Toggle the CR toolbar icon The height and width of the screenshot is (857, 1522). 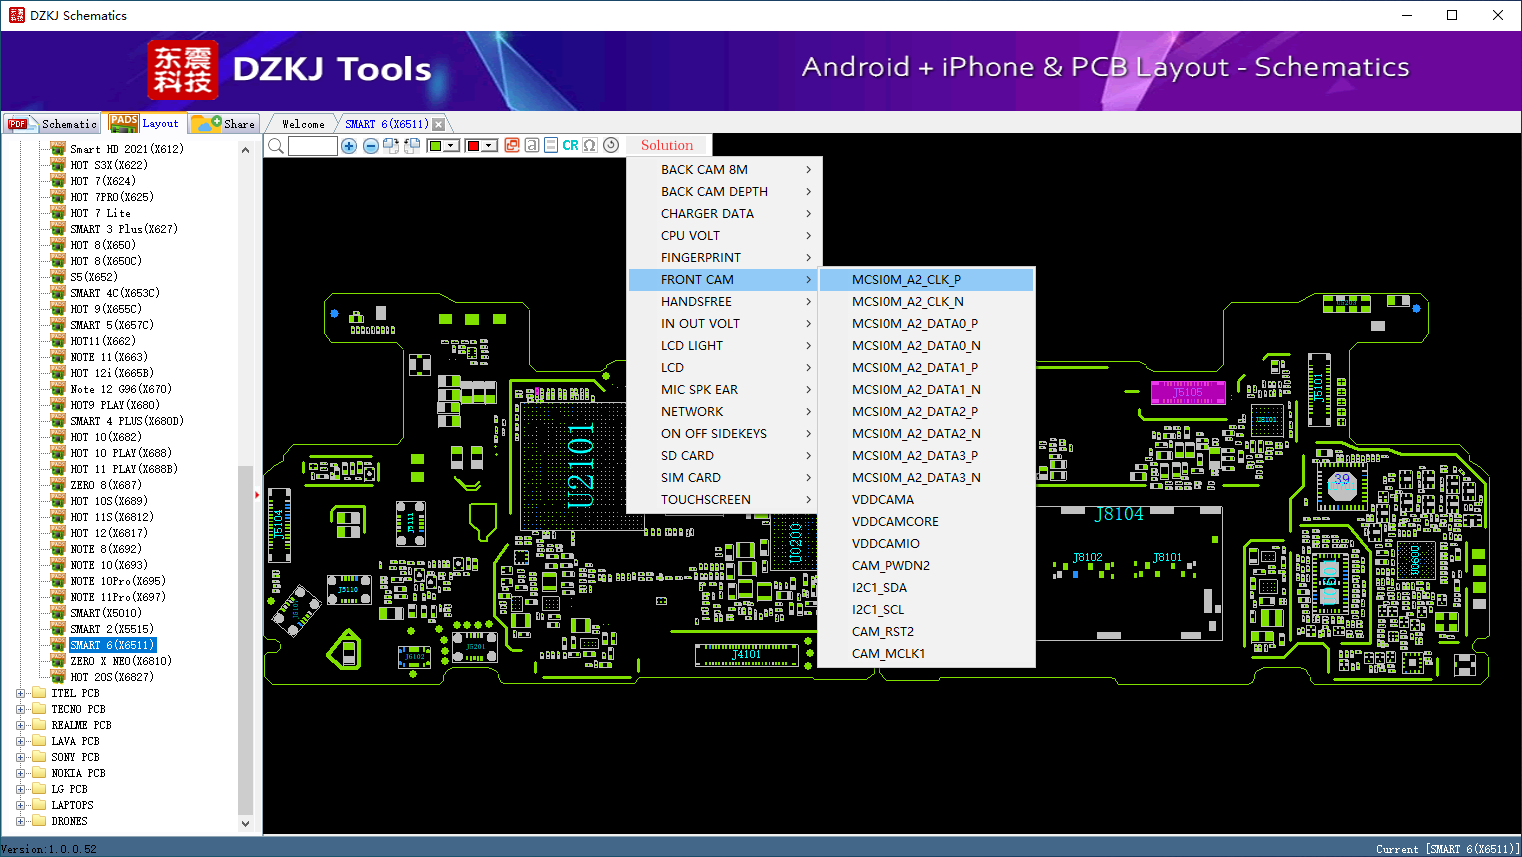pos(570,145)
